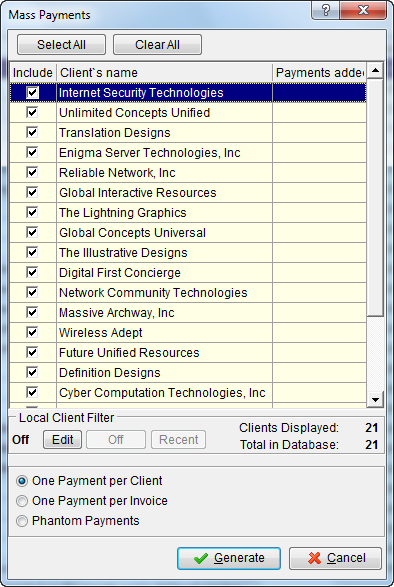The height and width of the screenshot is (587, 394).
Task: Edit the Local Client Filter
Action: click(63, 440)
